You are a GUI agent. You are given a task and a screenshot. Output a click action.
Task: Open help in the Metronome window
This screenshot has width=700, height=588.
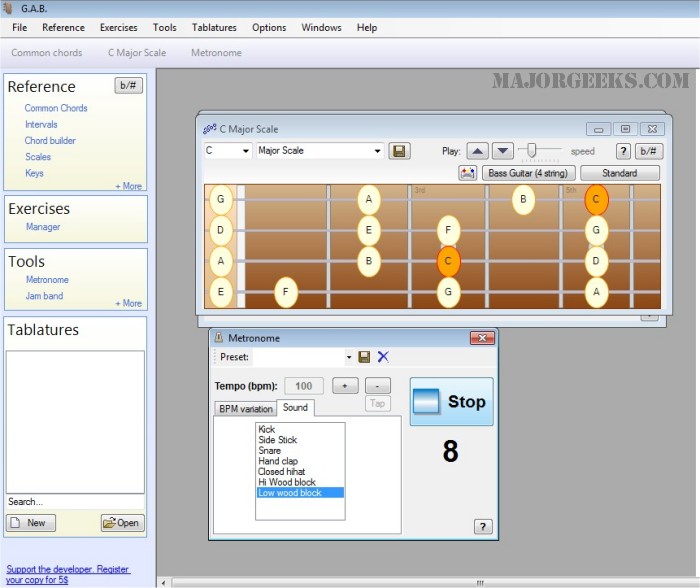483,527
